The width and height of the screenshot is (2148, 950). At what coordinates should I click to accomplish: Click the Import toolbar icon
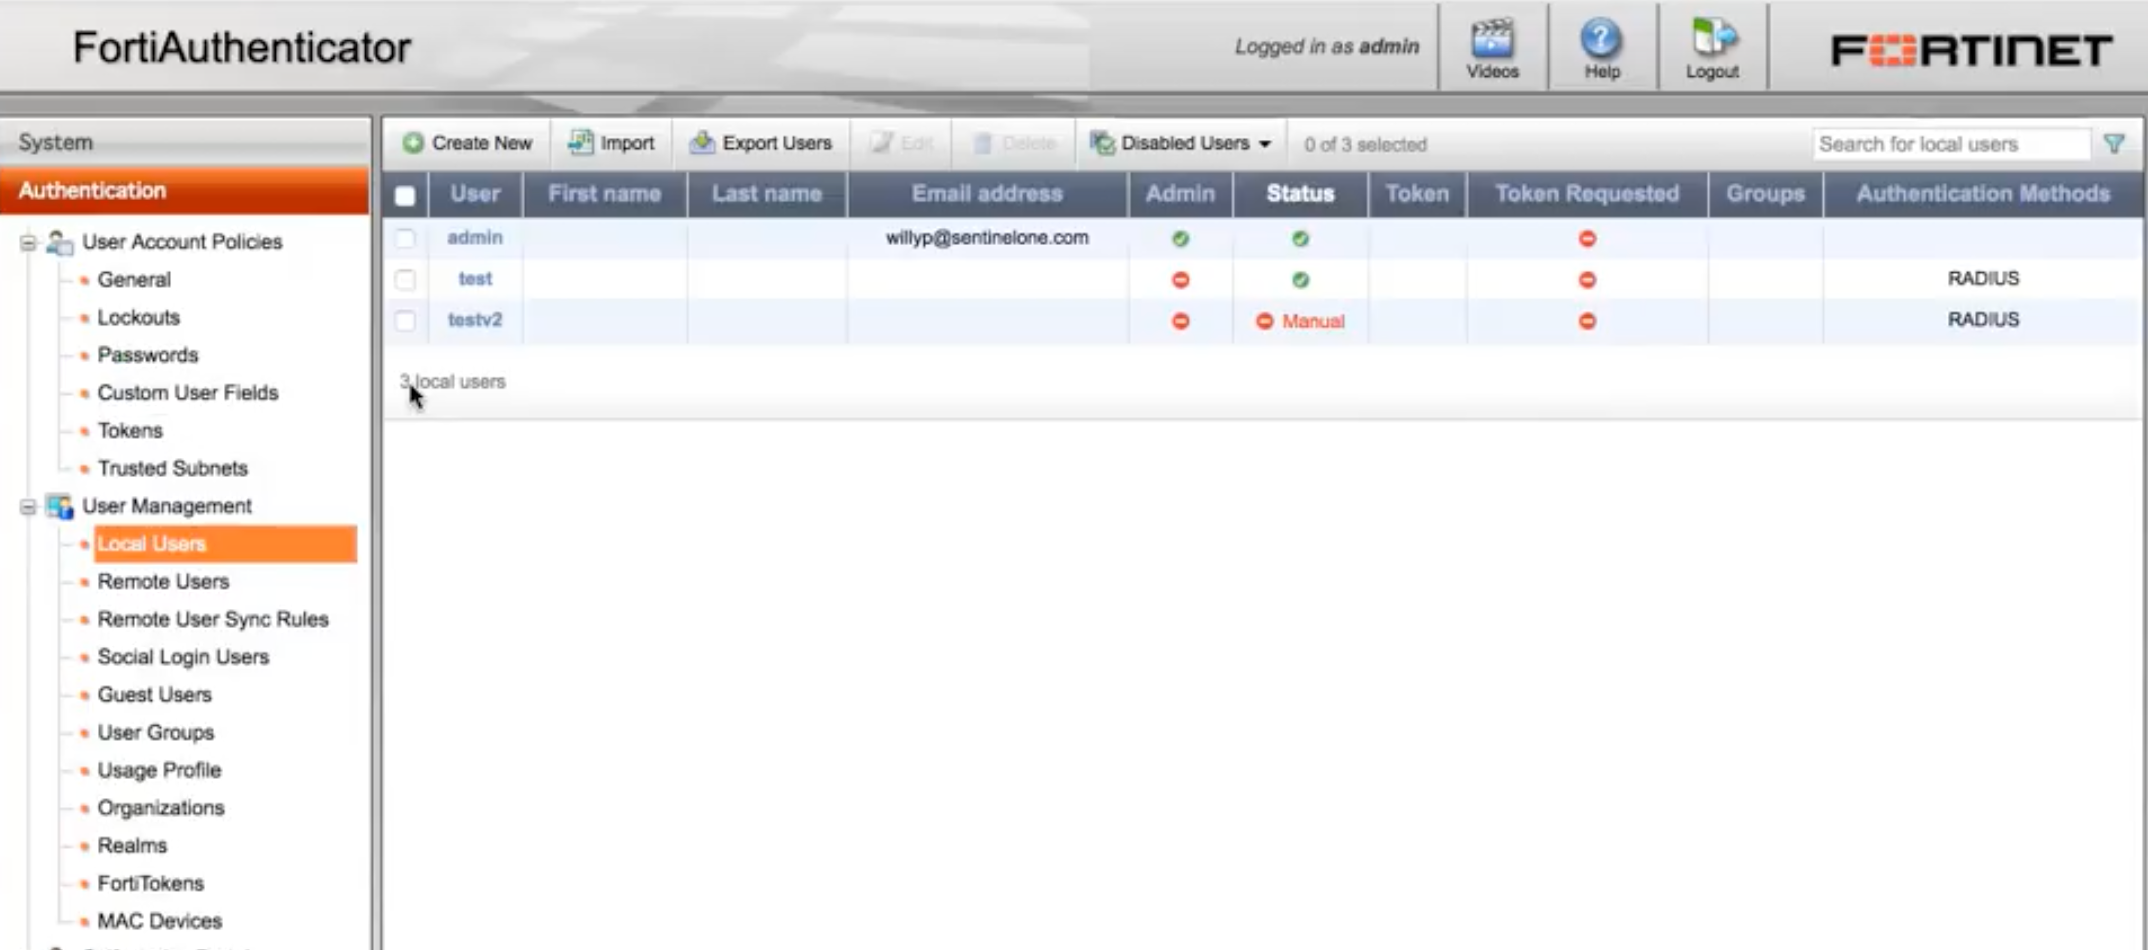pyautogui.click(x=580, y=143)
